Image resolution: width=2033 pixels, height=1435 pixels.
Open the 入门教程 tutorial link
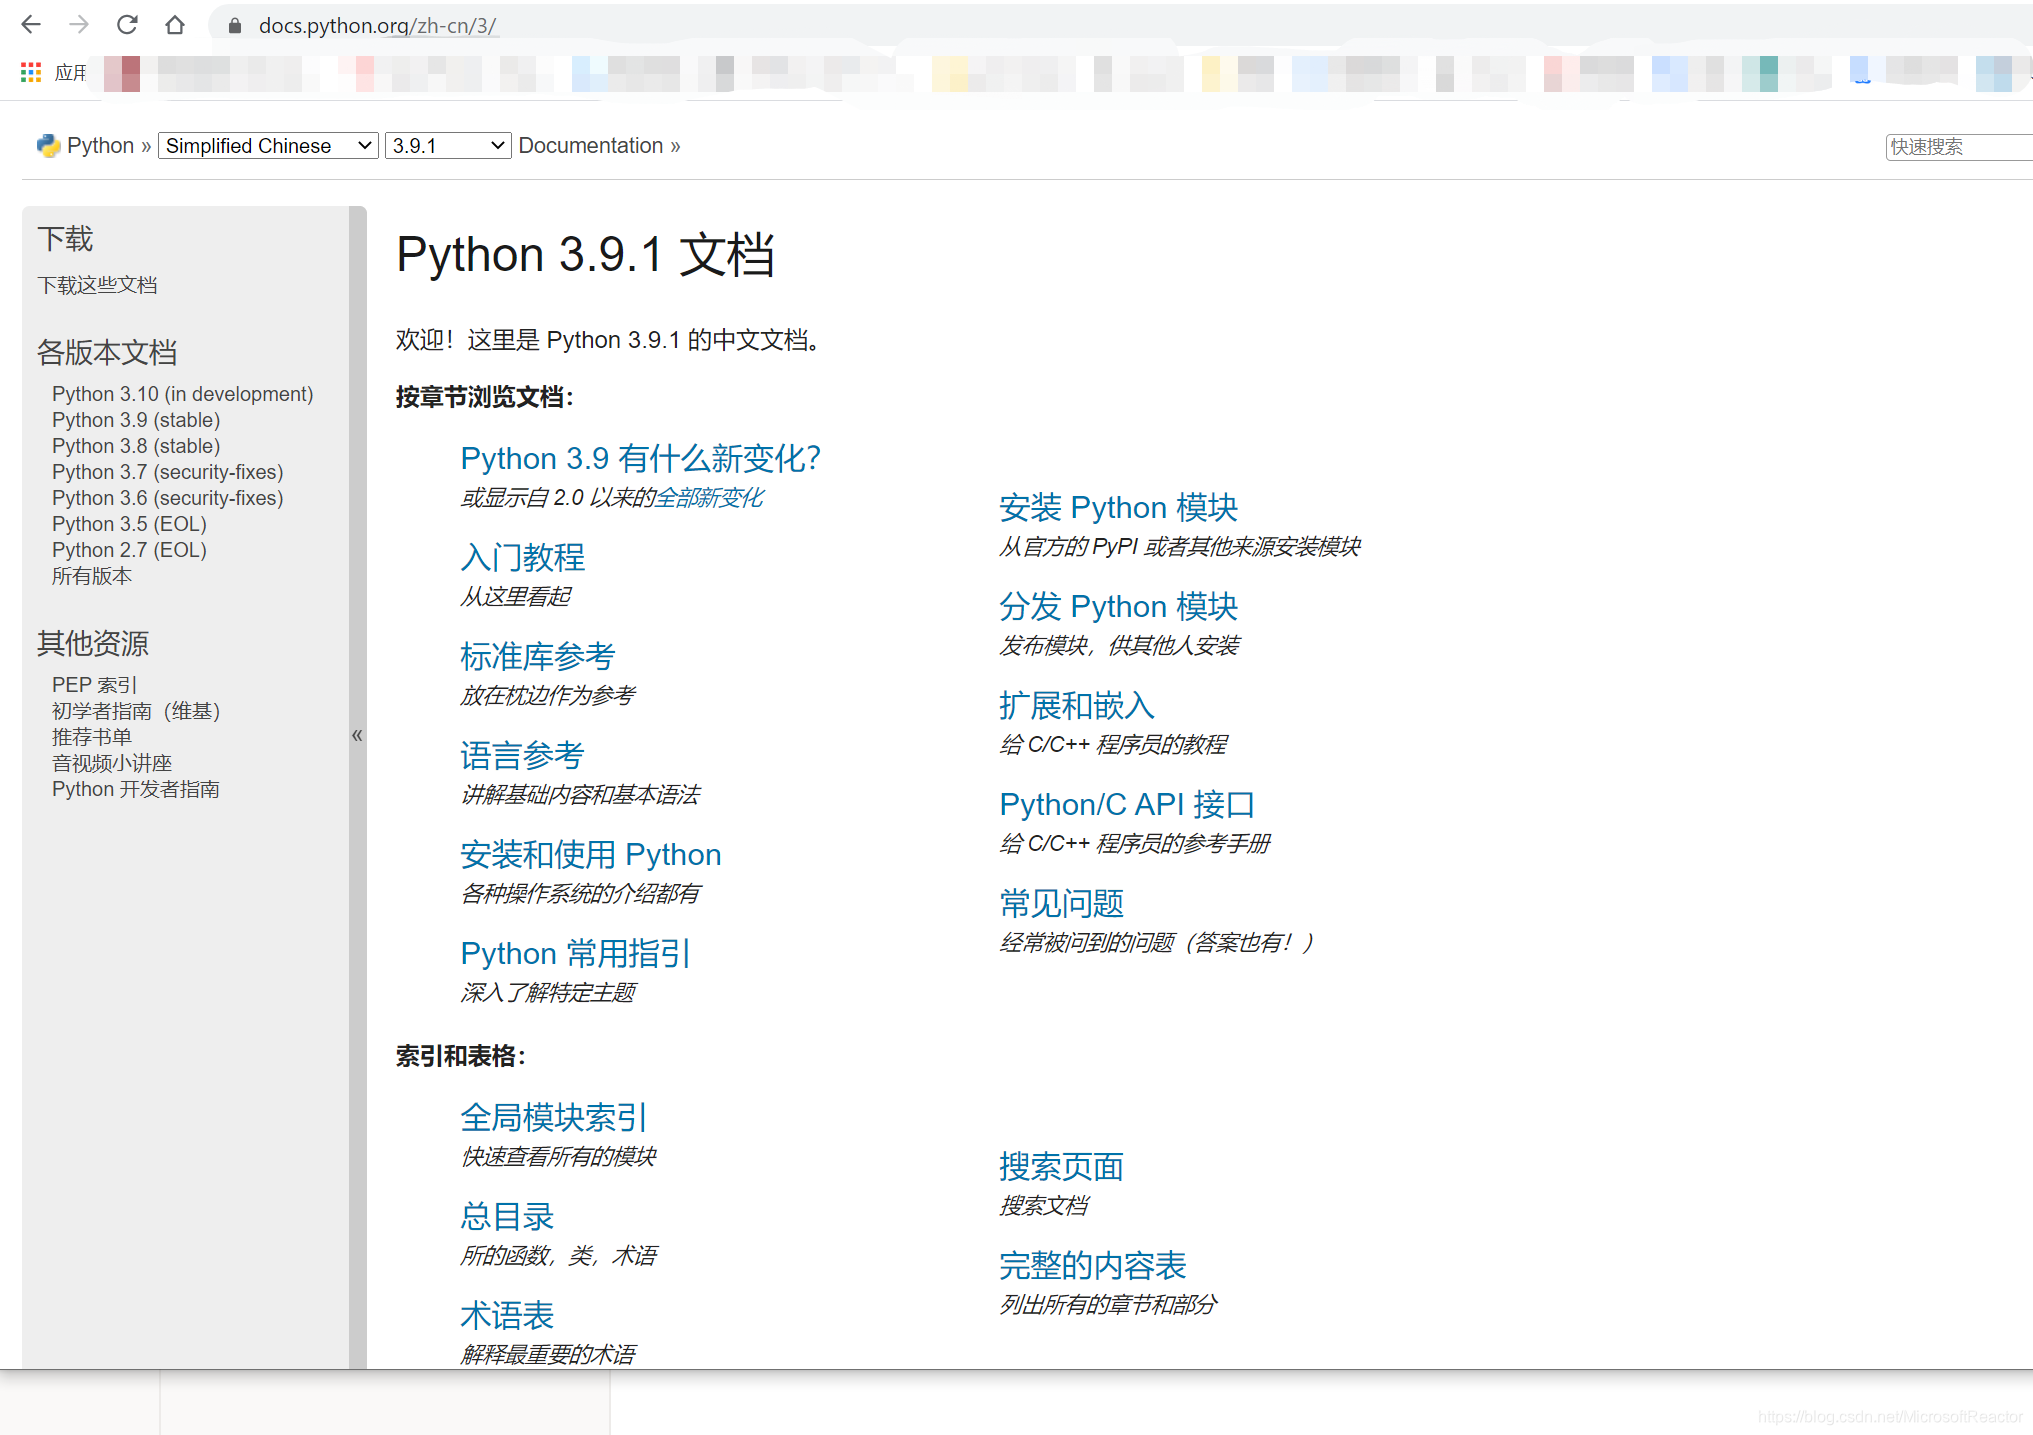522,557
